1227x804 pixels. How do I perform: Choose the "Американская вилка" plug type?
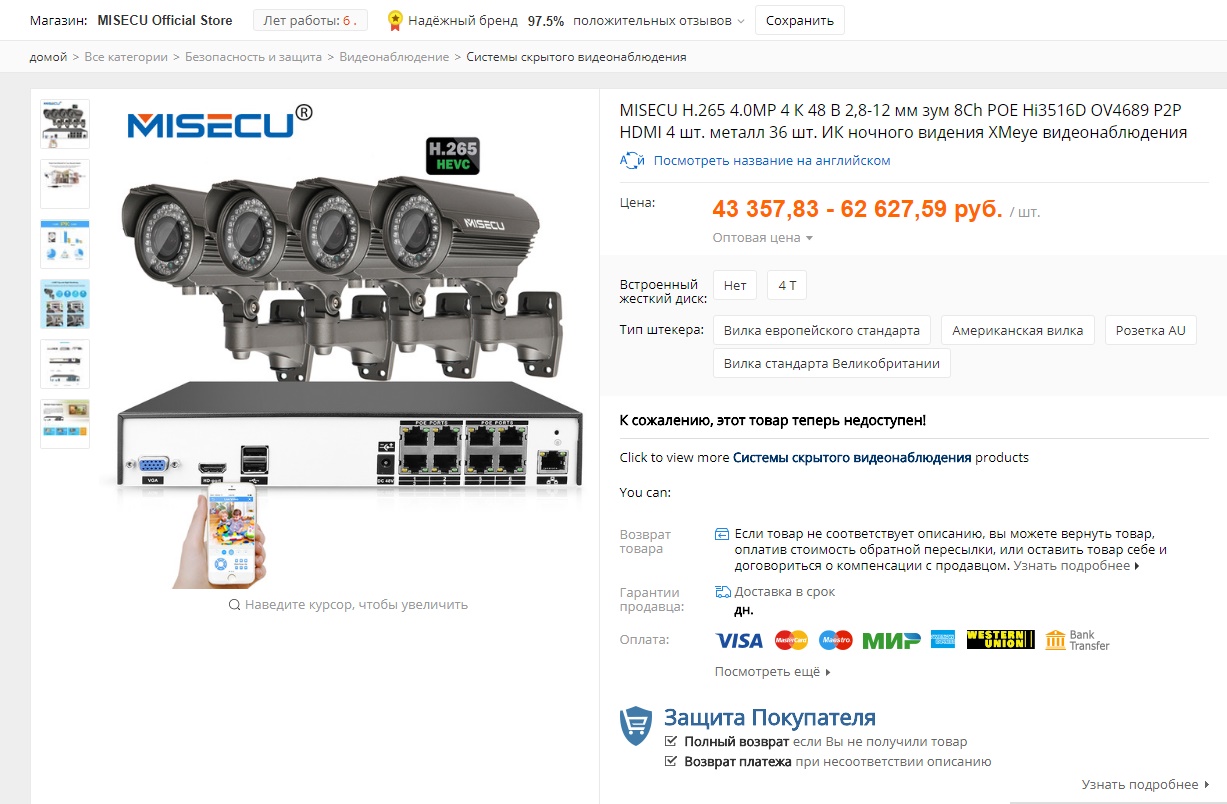(1018, 330)
